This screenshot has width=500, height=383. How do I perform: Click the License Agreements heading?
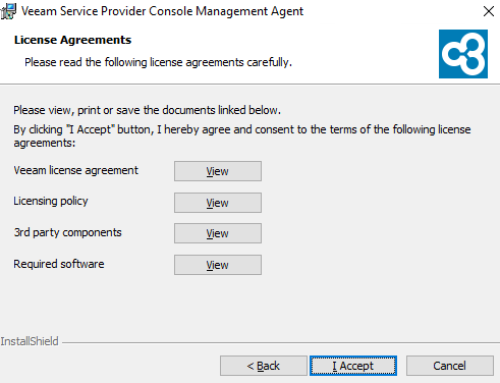click(x=73, y=40)
